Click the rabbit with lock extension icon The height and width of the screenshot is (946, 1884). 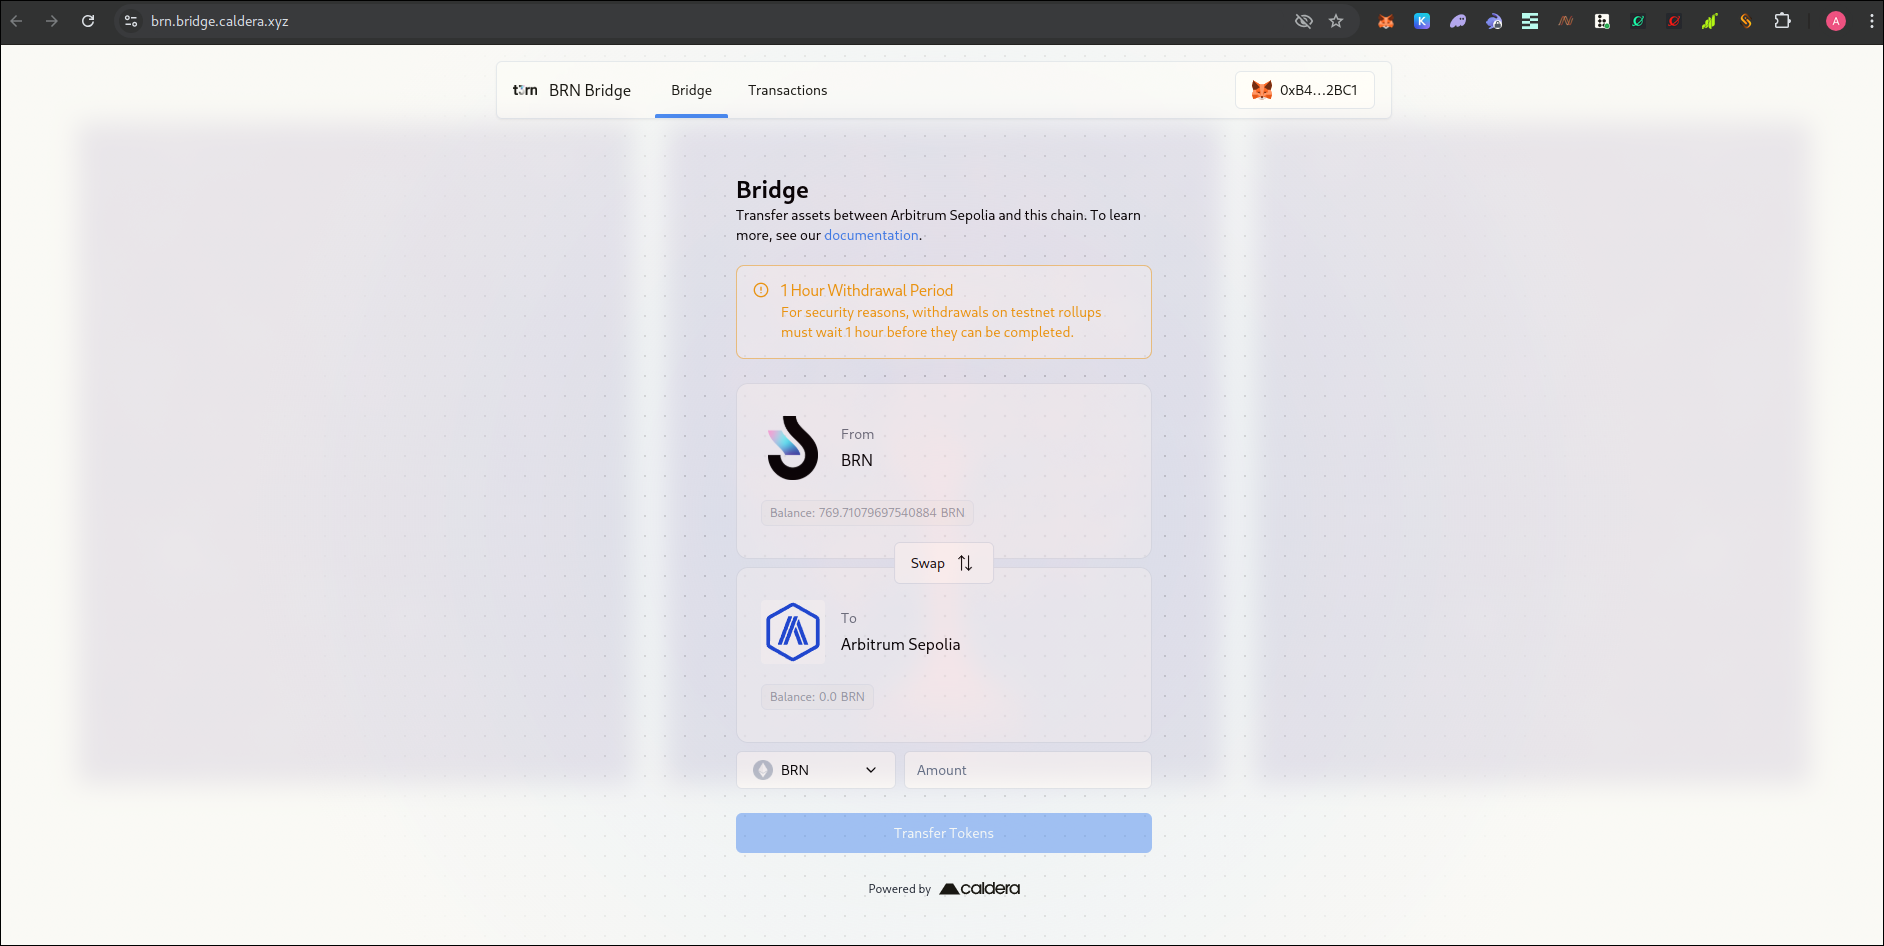tap(1494, 21)
